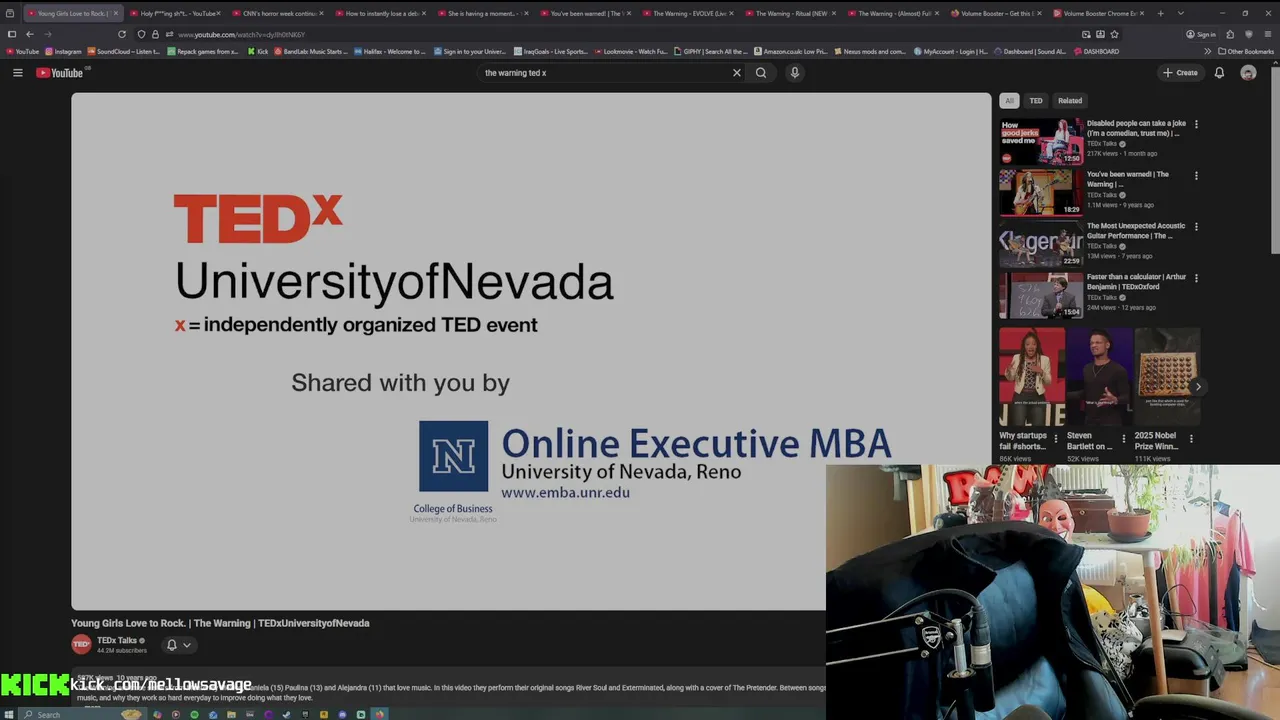The image size is (1280, 720).
Task: Open the SoundCloud bookmark
Action: click(x=124, y=51)
